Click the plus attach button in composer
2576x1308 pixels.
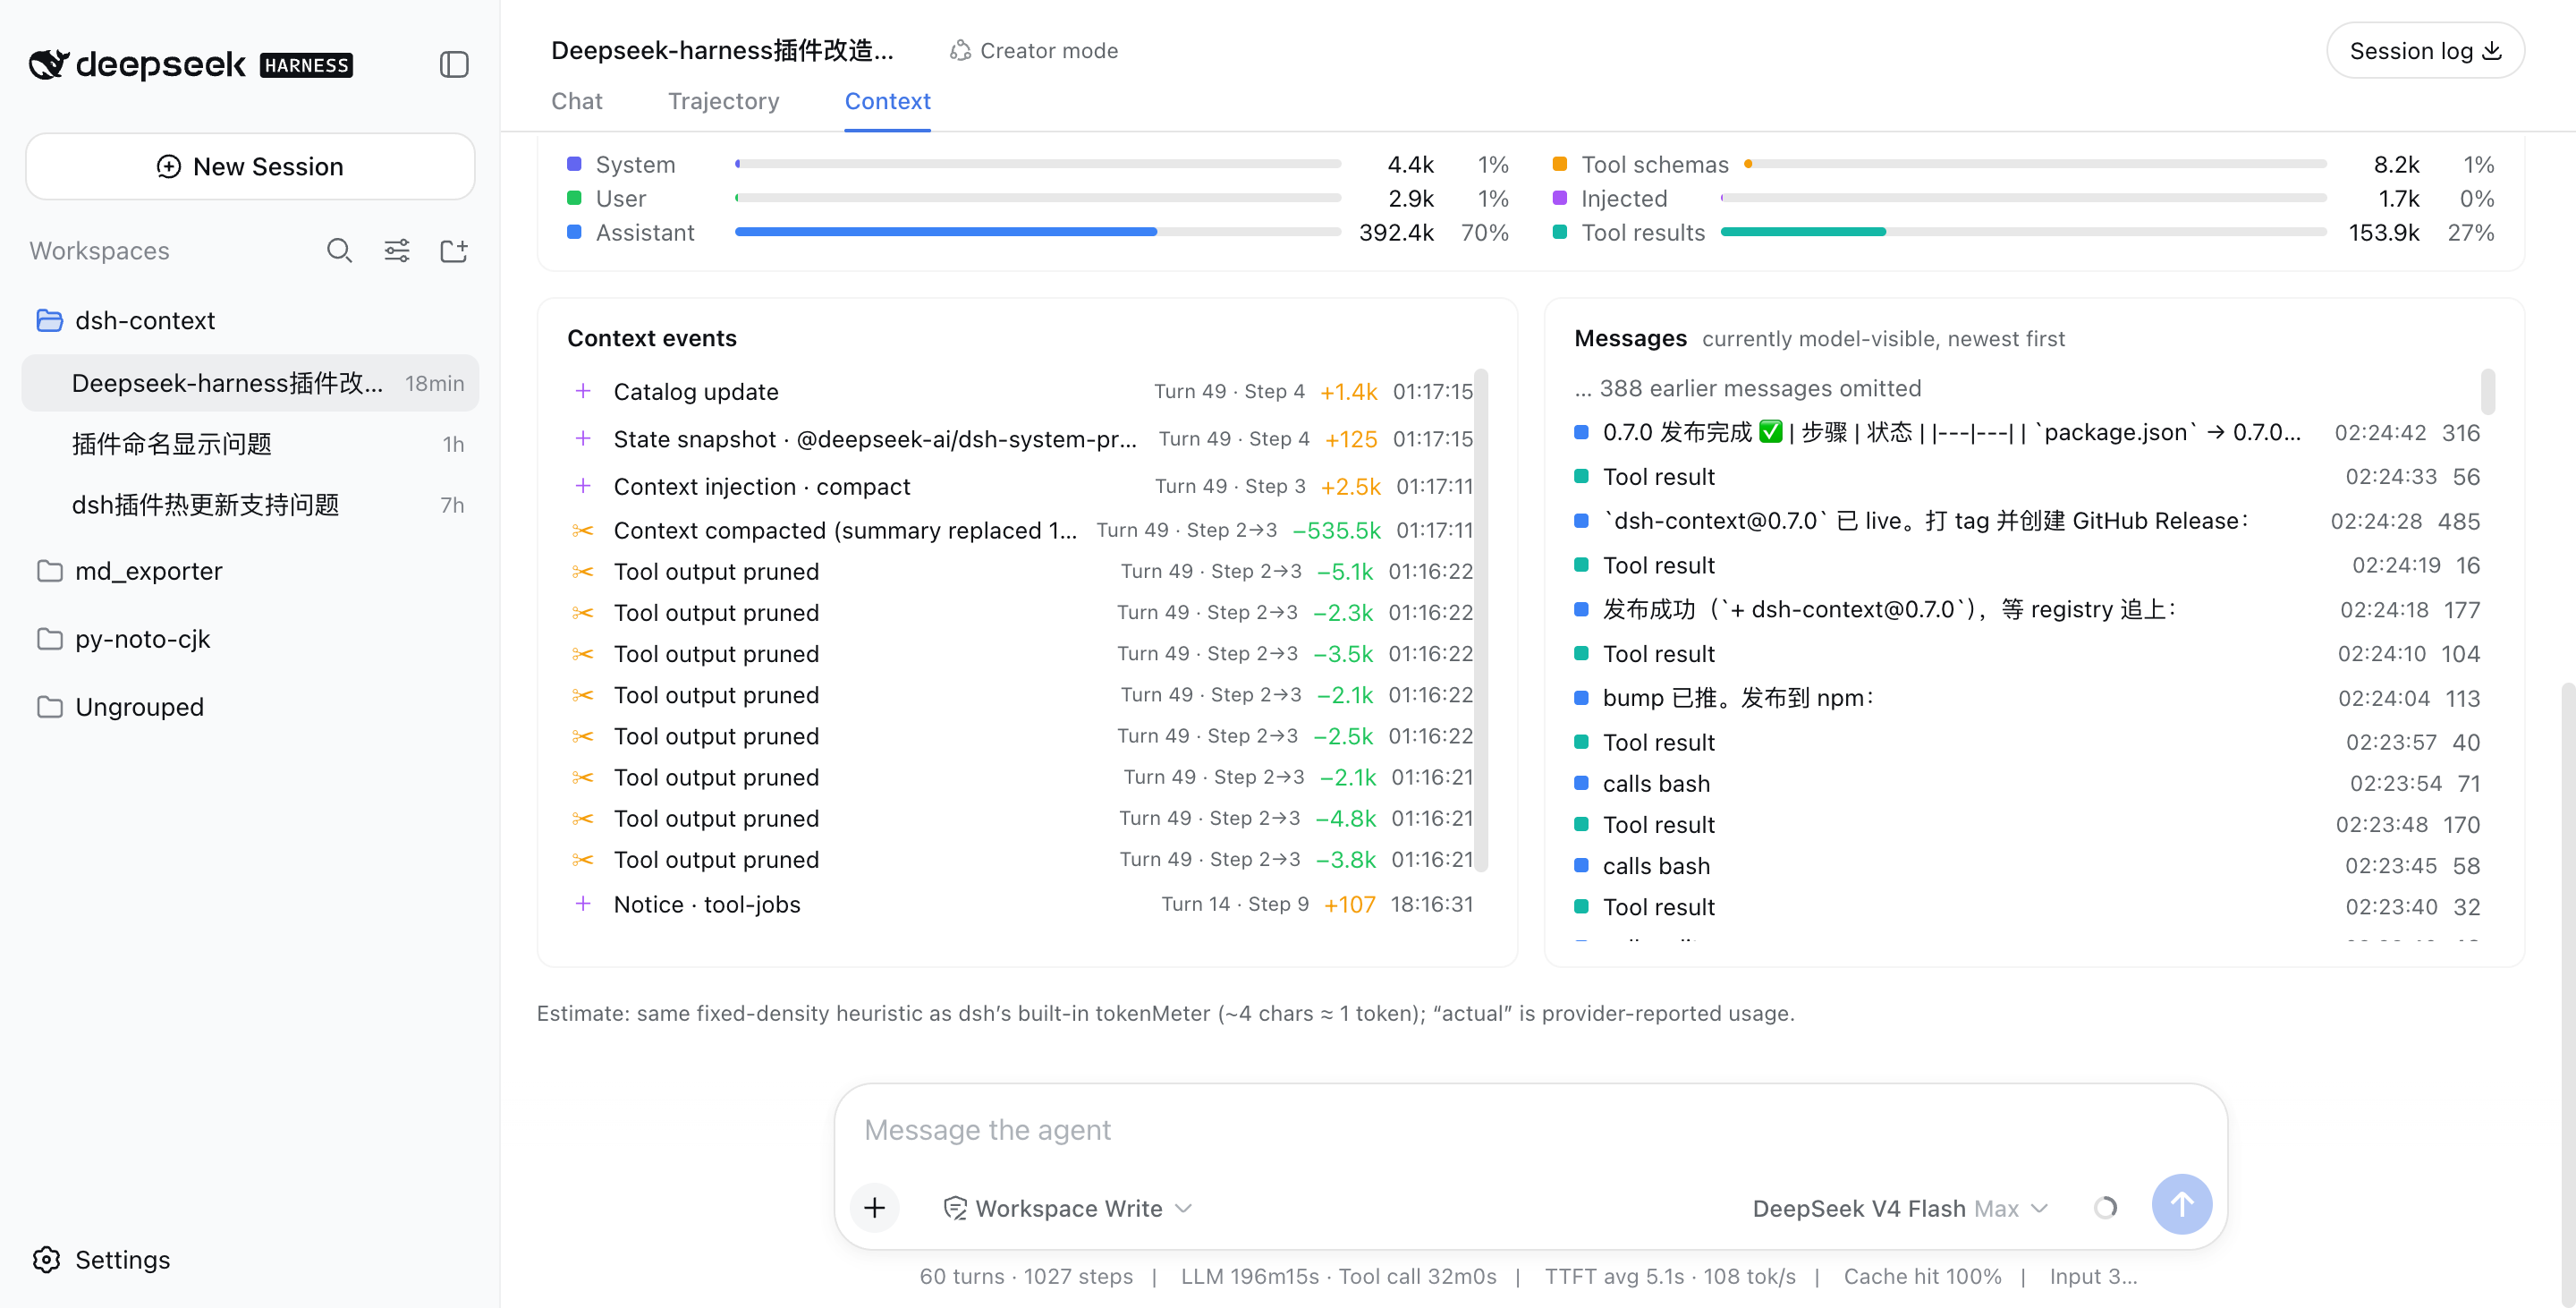point(874,1208)
